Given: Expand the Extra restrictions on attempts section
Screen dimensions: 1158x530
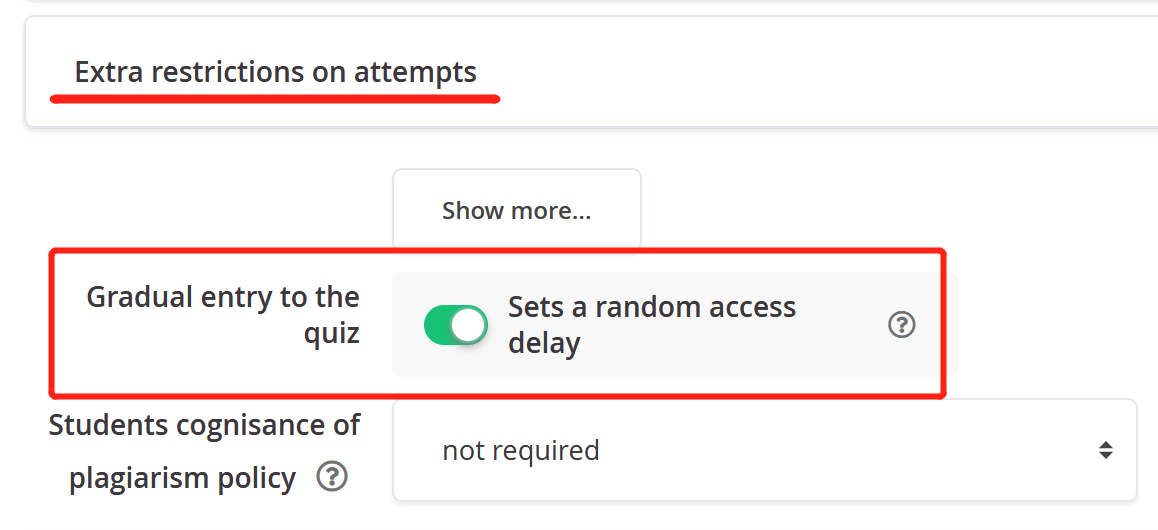Looking at the screenshot, I should tap(275, 72).
